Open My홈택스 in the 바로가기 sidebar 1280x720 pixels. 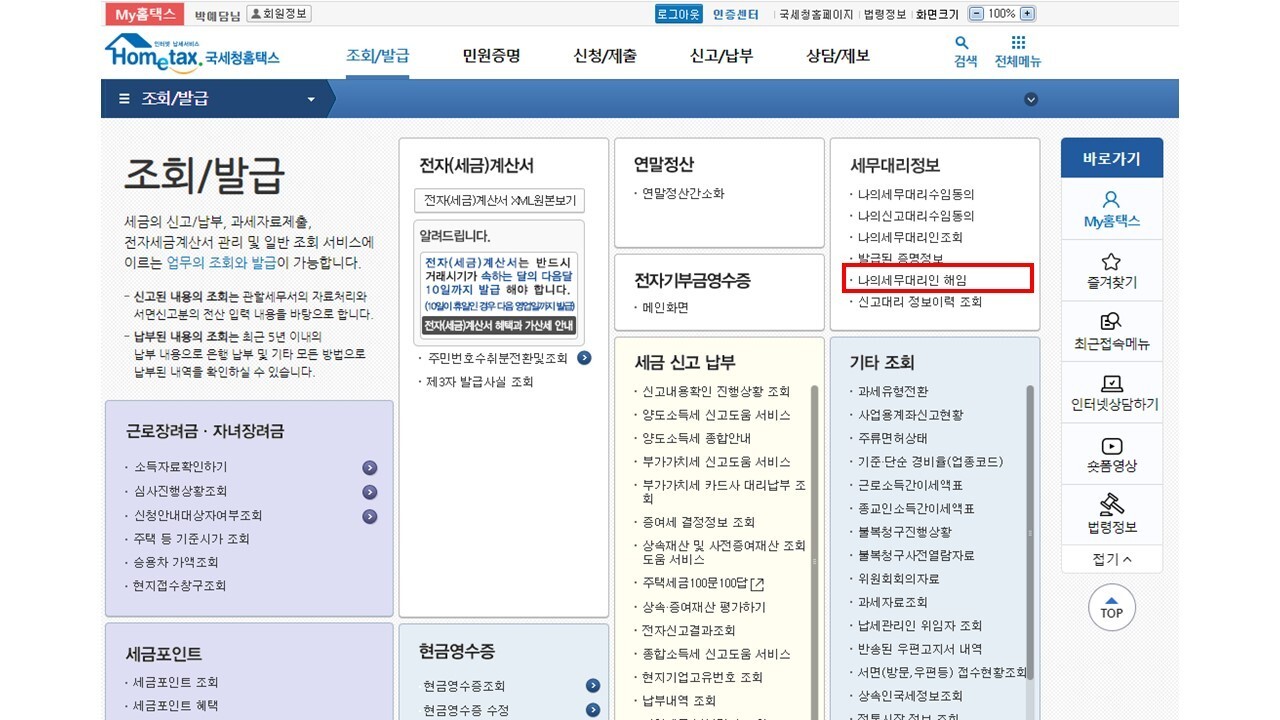coord(1111,209)
